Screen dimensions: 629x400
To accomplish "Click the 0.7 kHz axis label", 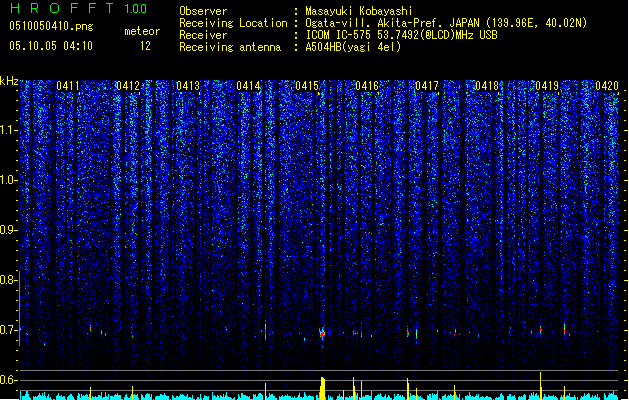I will pos(8,330).
